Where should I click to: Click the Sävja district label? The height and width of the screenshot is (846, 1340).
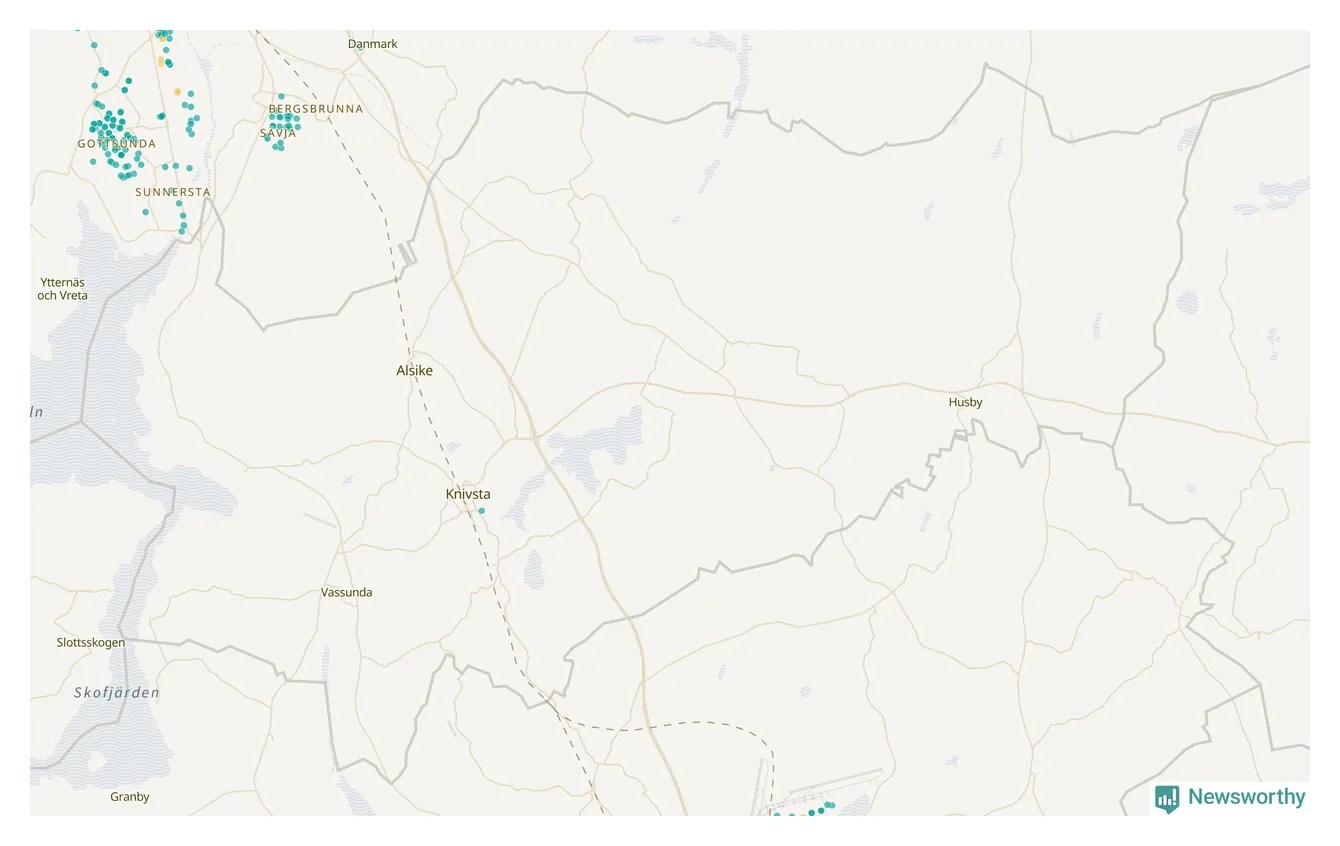pyautogui.click(x=278, y=133)
